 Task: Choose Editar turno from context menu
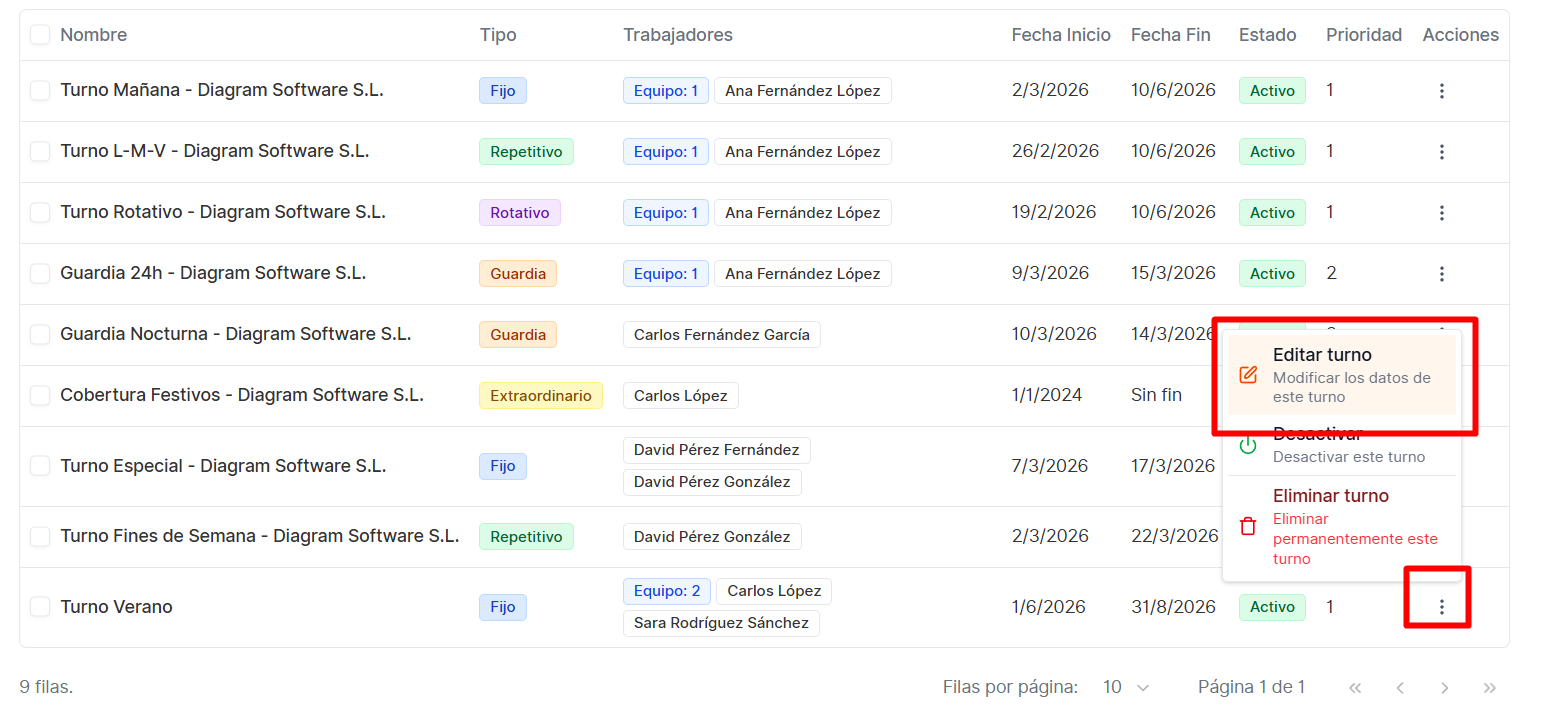1342,375
